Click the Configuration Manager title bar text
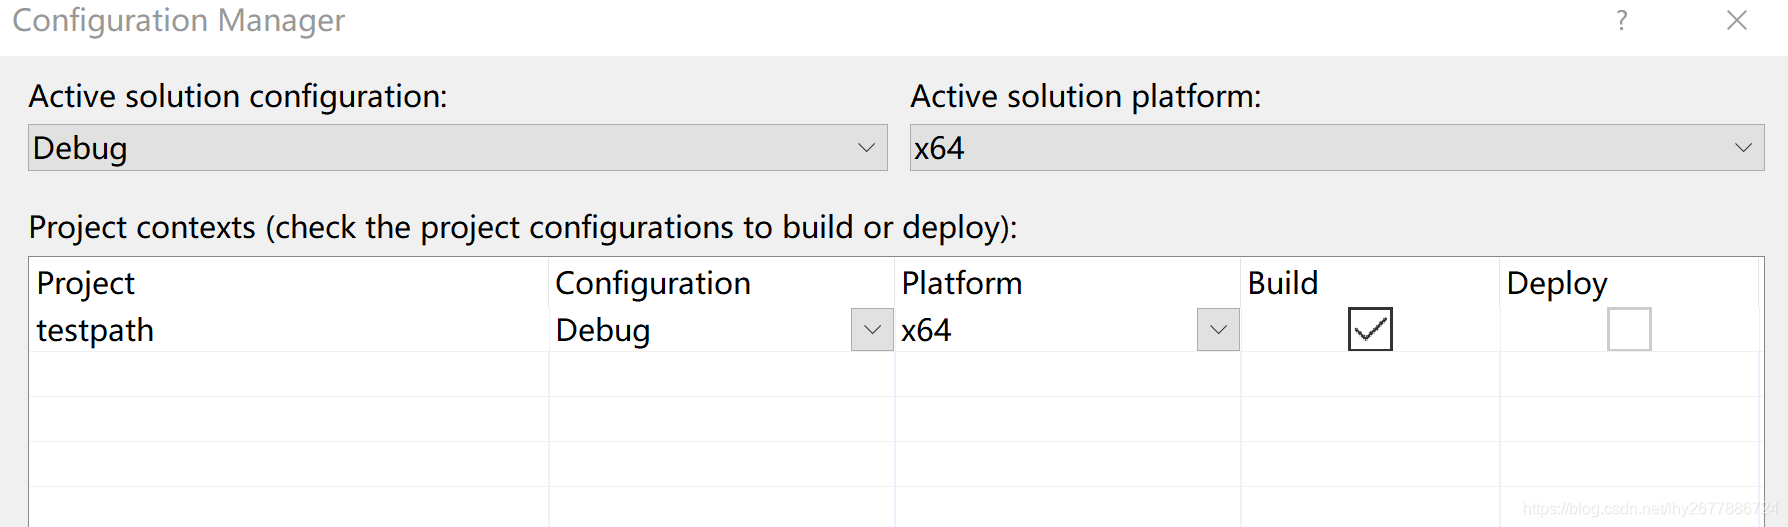Viewport: 1788px width, 527px height. pos(178,21)
